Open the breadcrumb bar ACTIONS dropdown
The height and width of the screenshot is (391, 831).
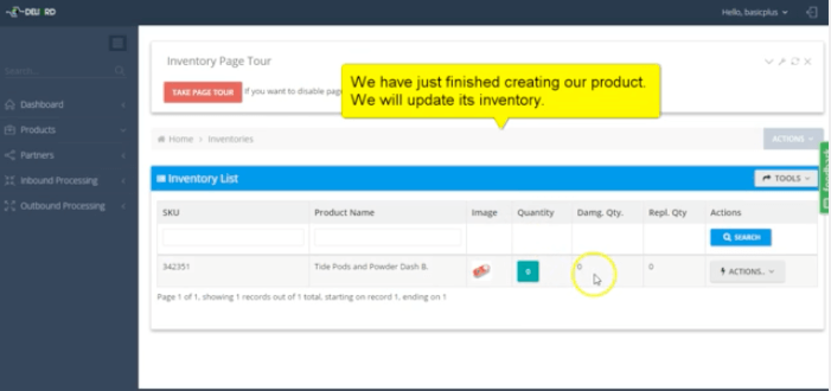793,139
